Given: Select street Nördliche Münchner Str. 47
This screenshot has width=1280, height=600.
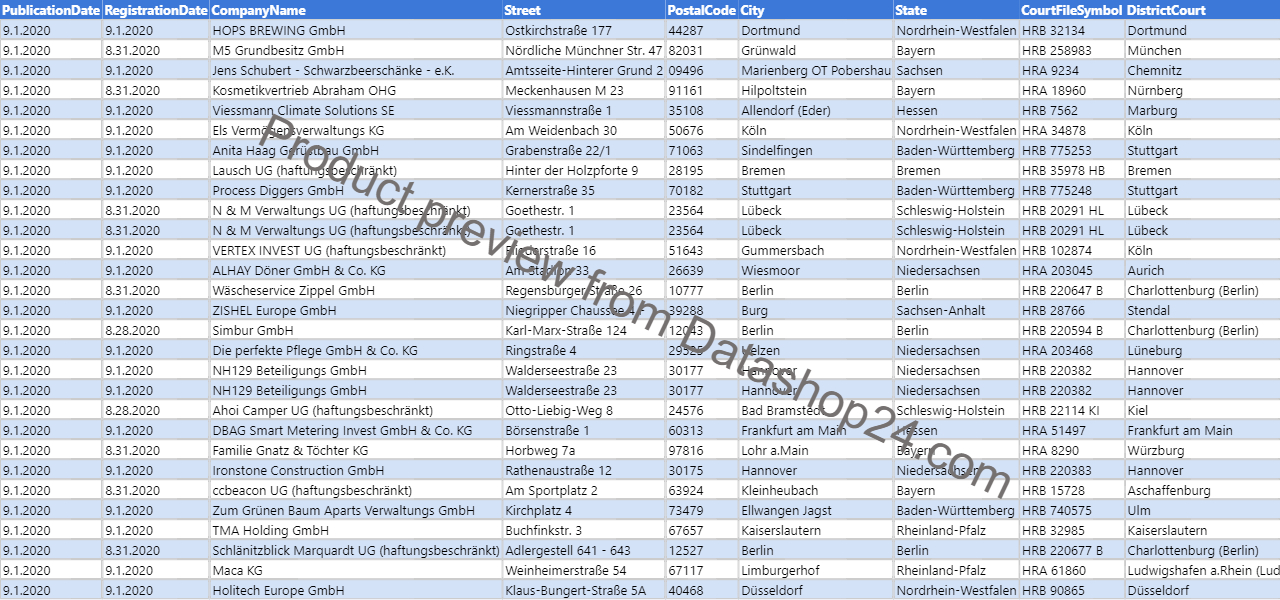Looking at the screenshot, I should [583, 50].
